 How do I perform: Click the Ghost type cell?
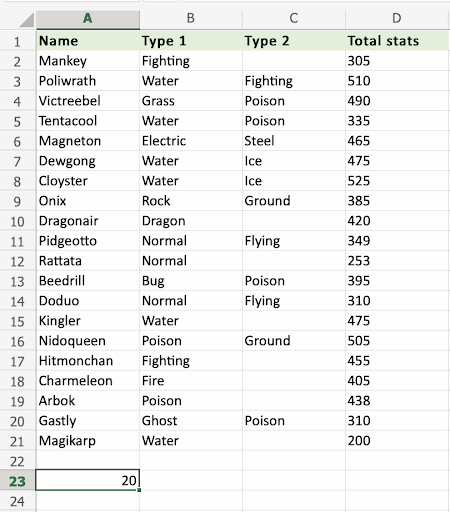point(191,421)
